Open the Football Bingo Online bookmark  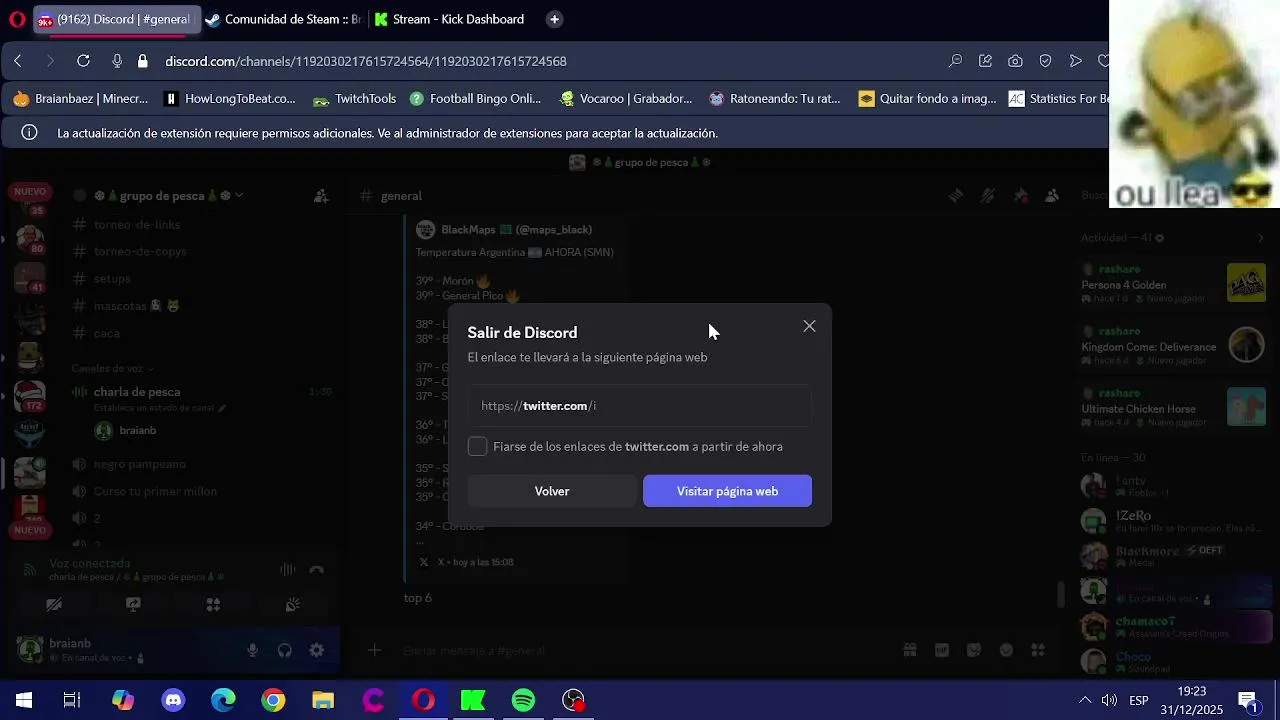coord(474,98)
